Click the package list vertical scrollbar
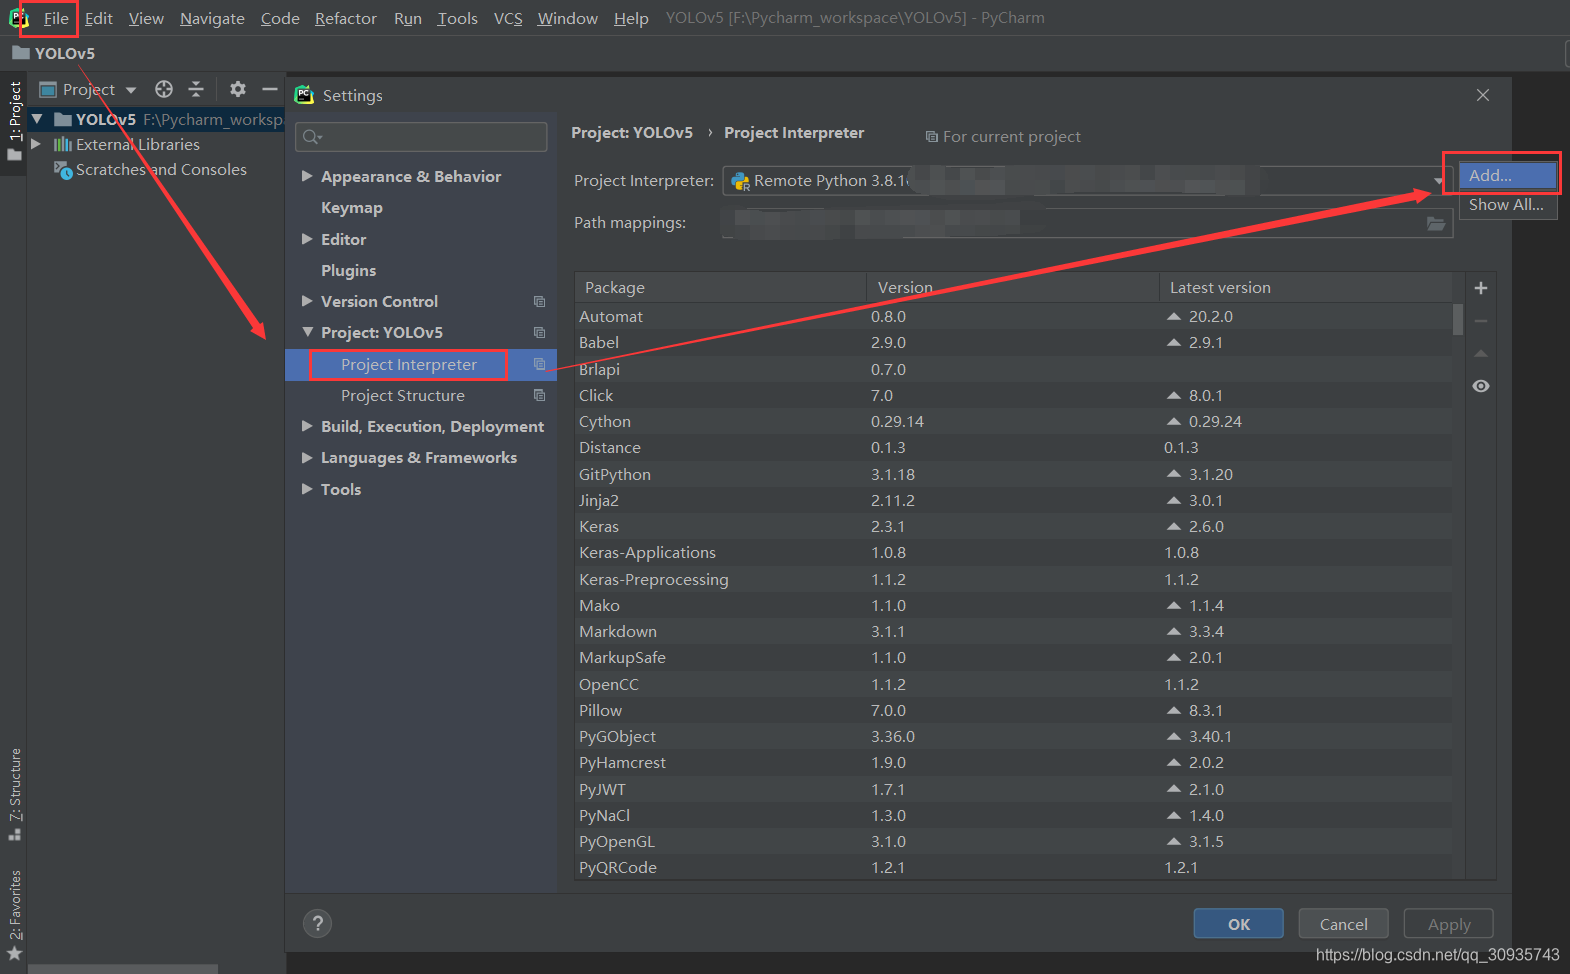The width and height of the screenshot is (1570, 974). 1458,320
